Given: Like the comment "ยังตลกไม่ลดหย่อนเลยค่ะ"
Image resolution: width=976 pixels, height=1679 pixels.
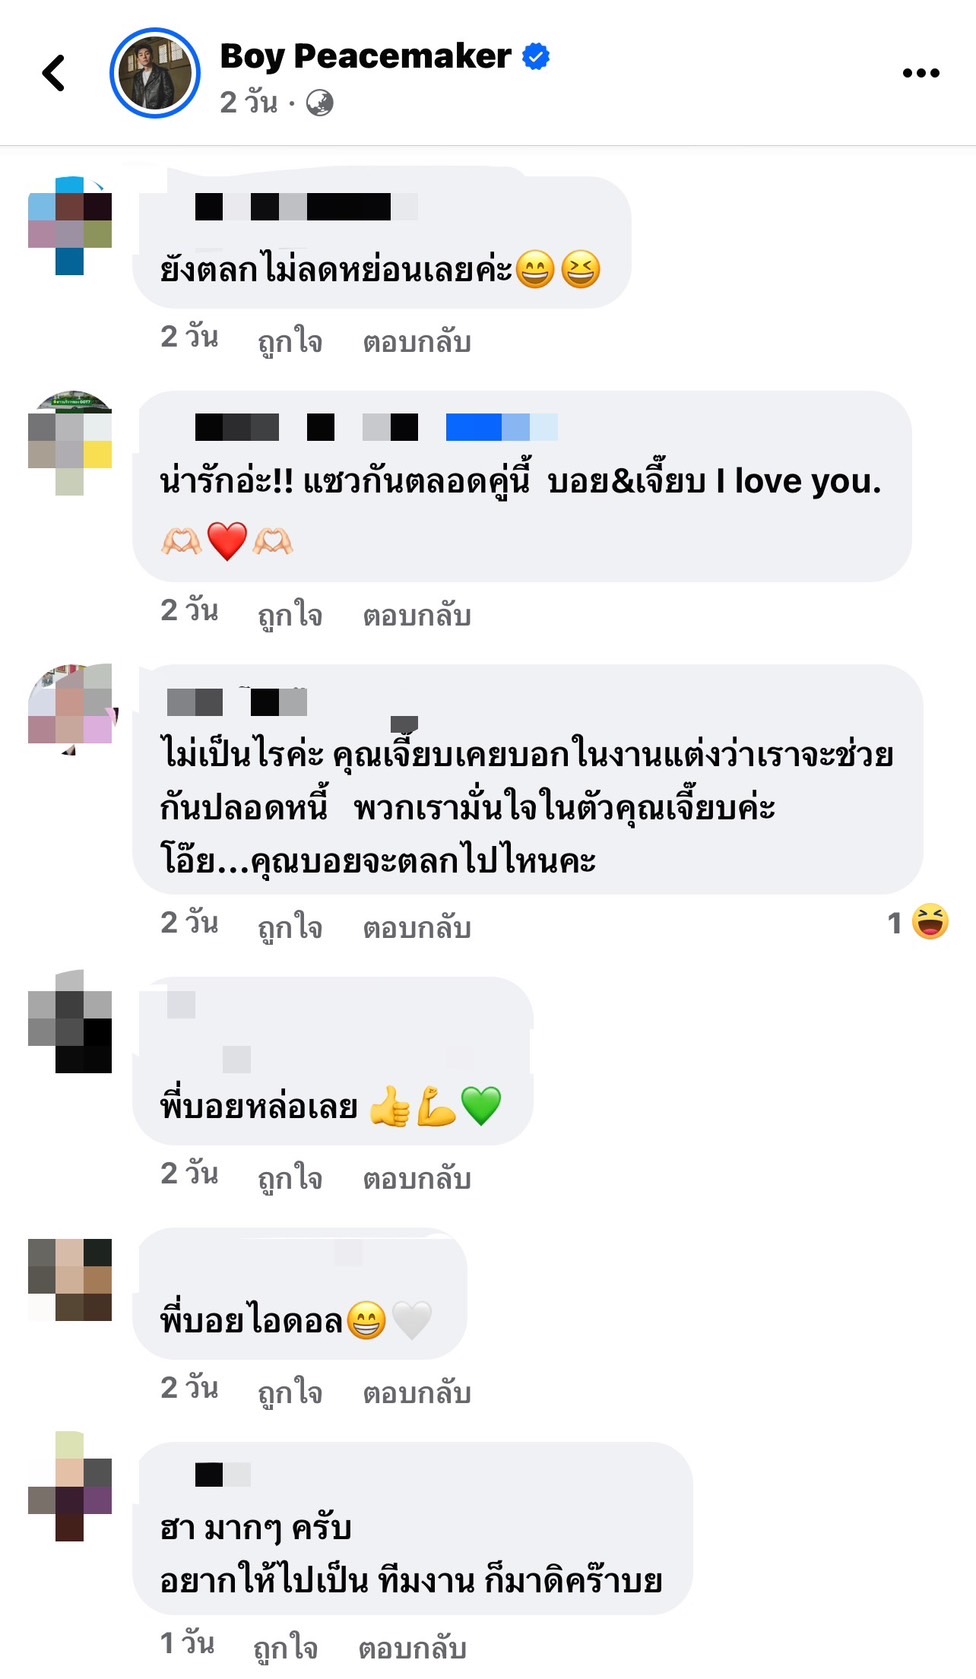Looking at the screenshot, I should (x=290, y=342).
